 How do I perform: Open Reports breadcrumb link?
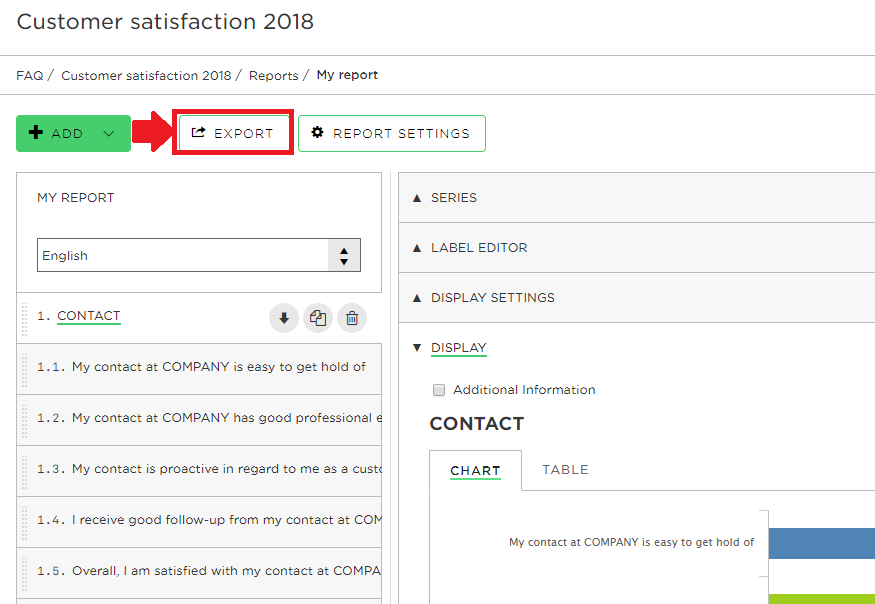[x=273, y=75]
